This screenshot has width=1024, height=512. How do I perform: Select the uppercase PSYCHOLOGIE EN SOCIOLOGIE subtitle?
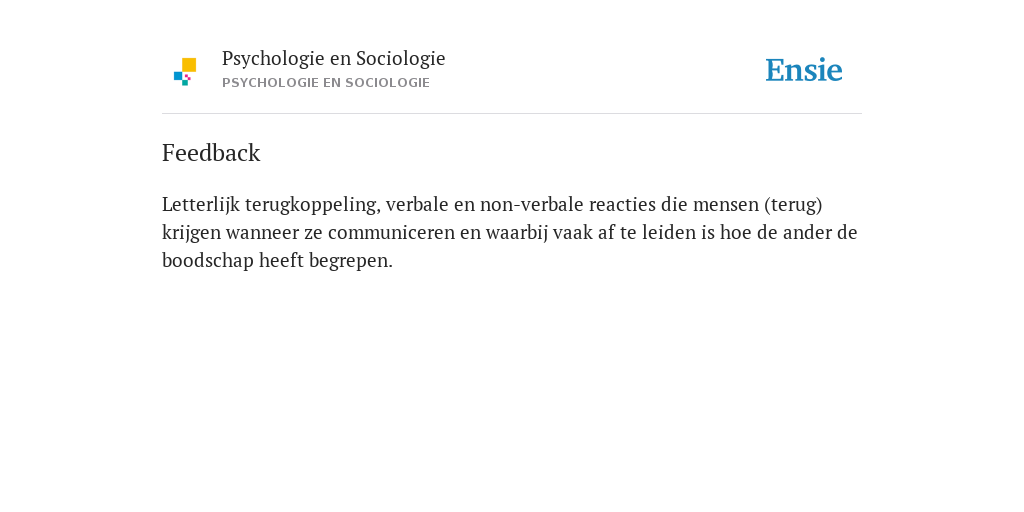tap(326, 83)
